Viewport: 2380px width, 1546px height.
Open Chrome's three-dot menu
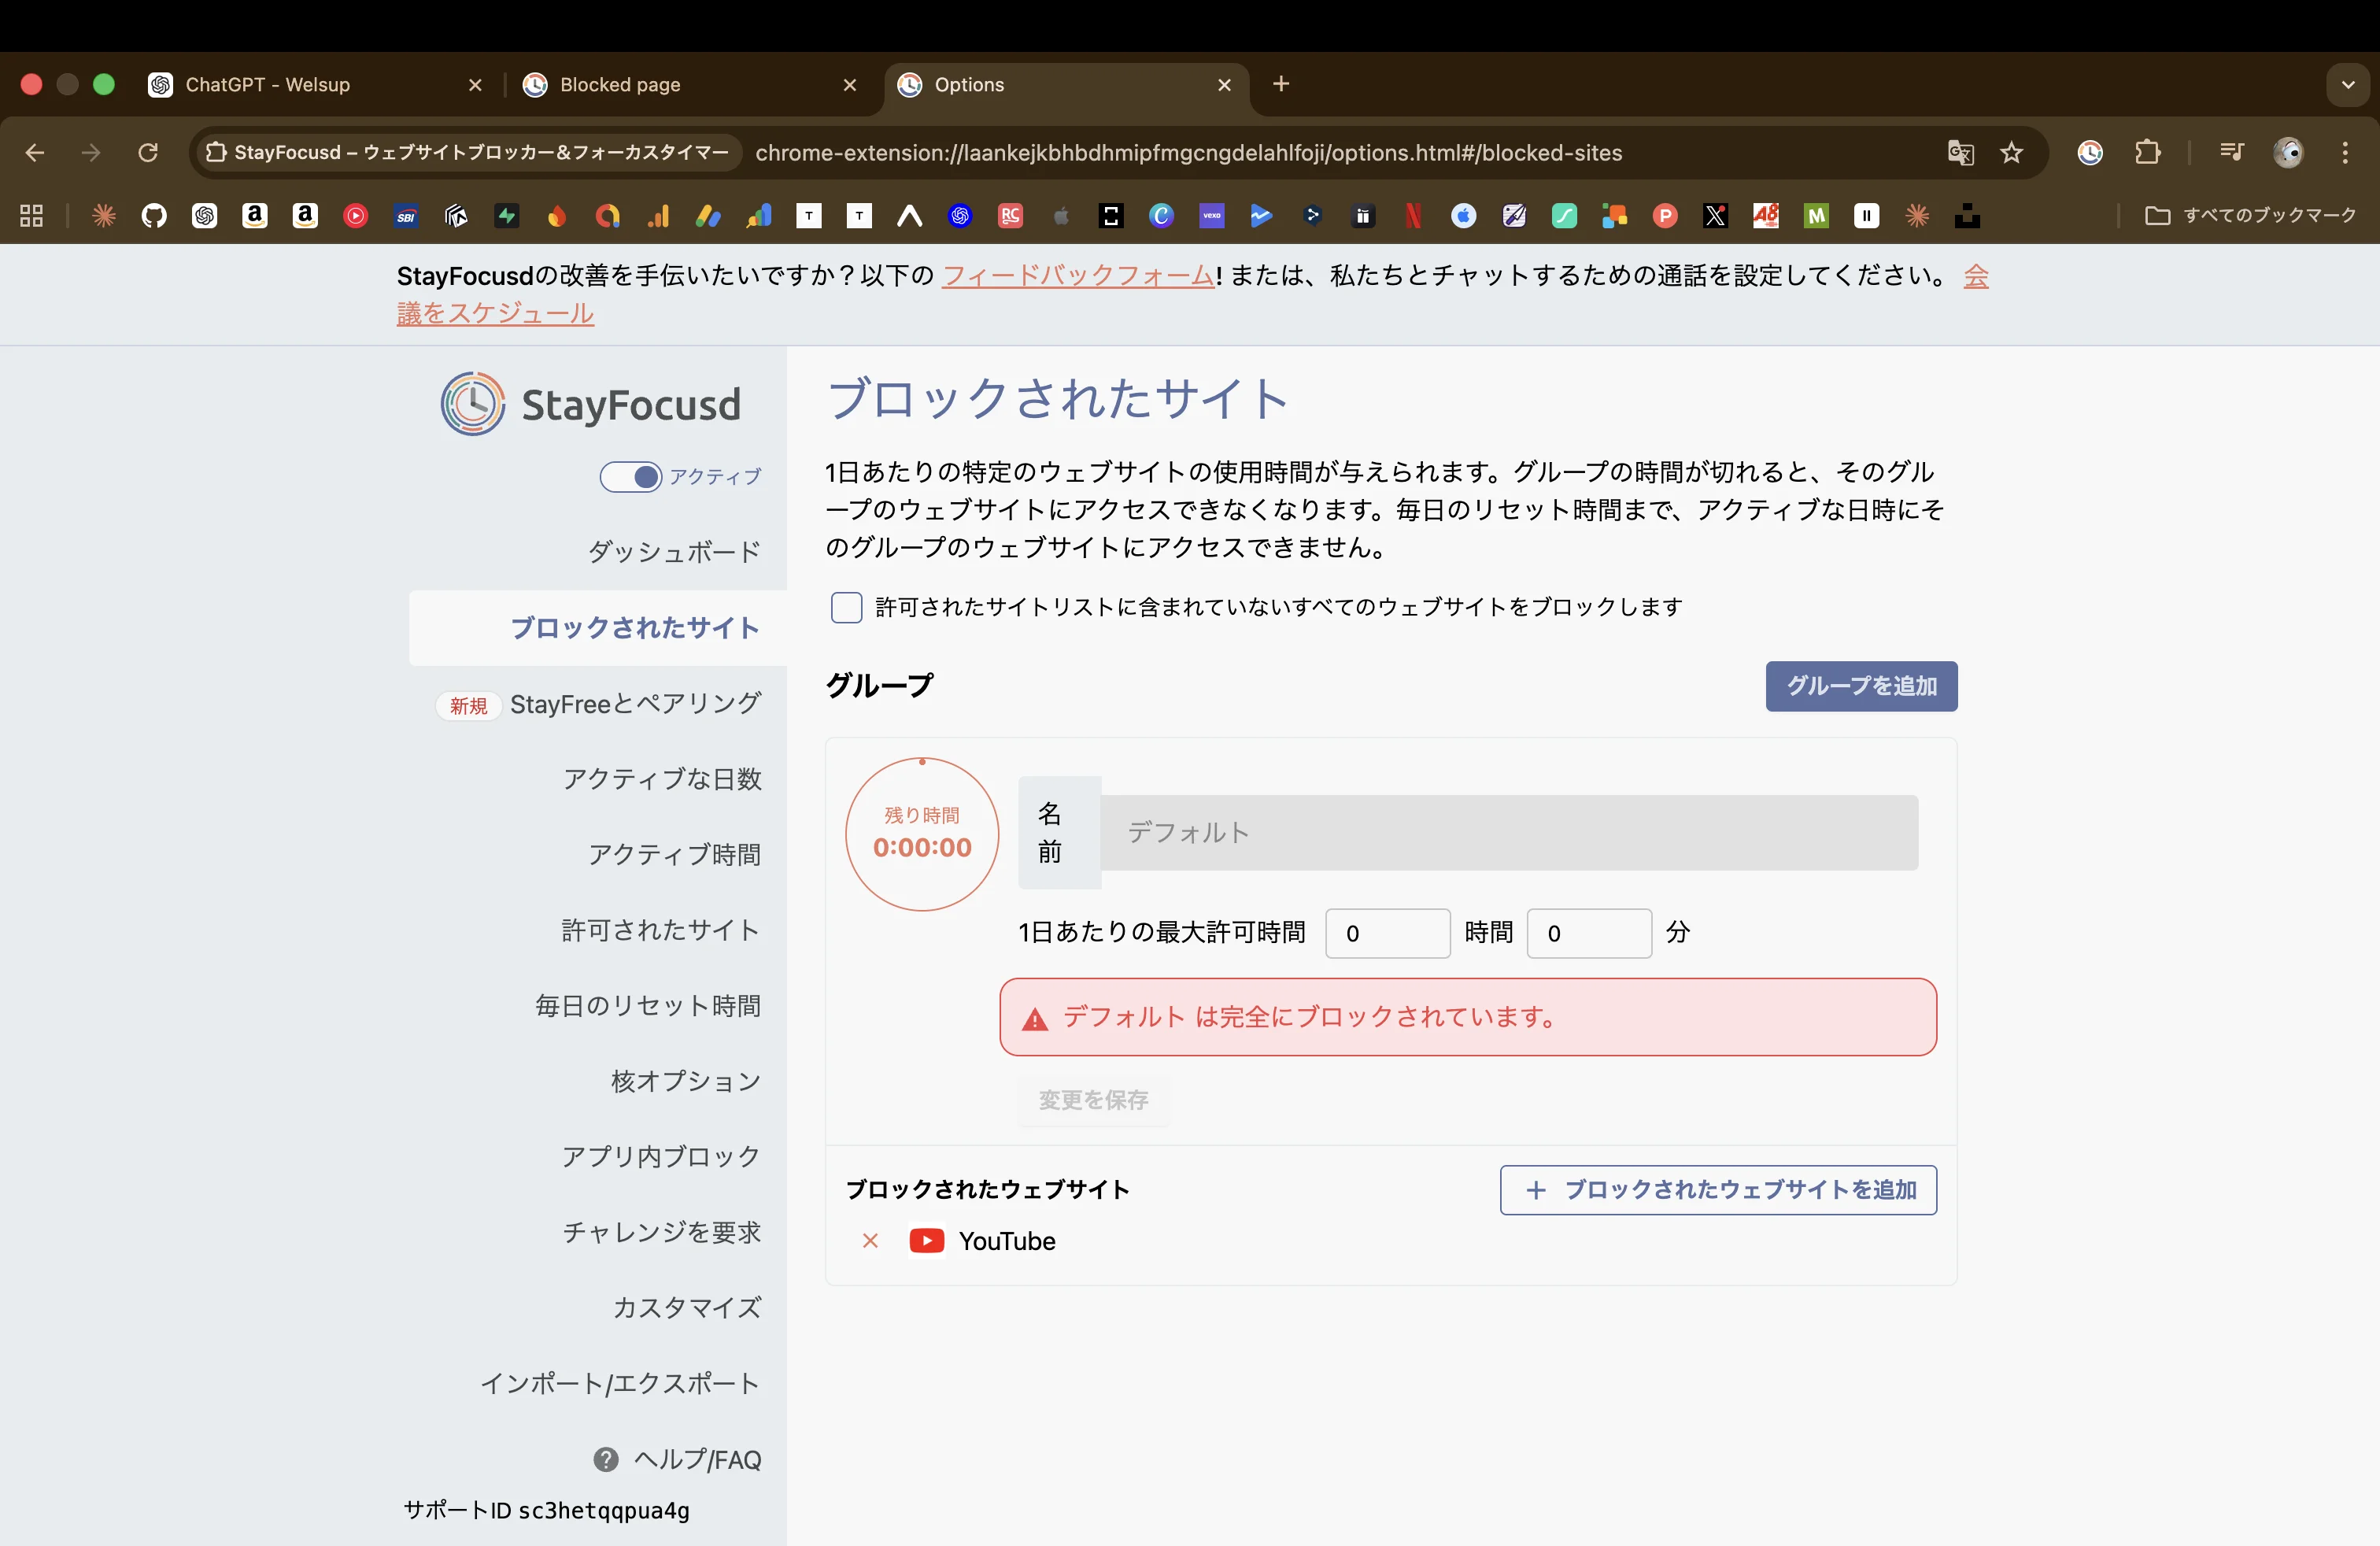[2345, 152]
